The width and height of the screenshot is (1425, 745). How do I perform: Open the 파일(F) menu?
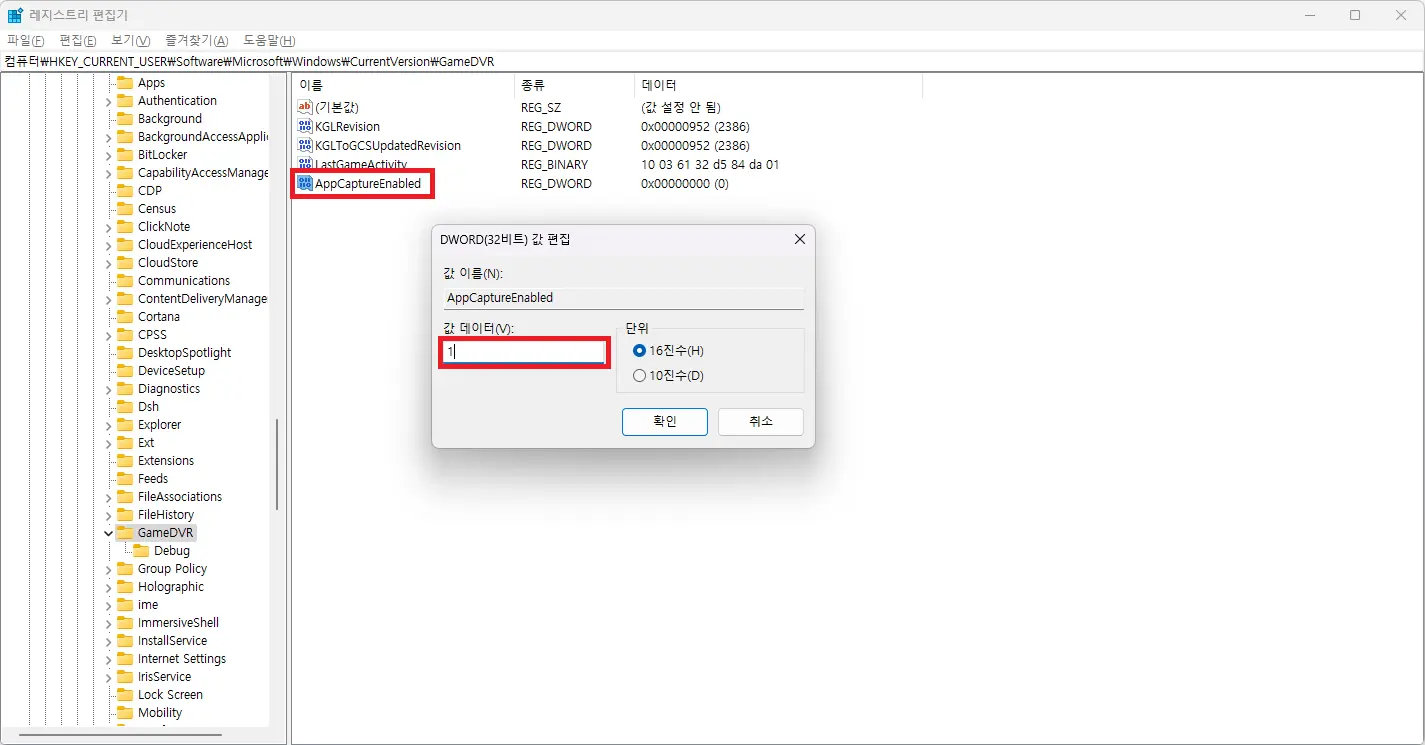pos(26,41)
